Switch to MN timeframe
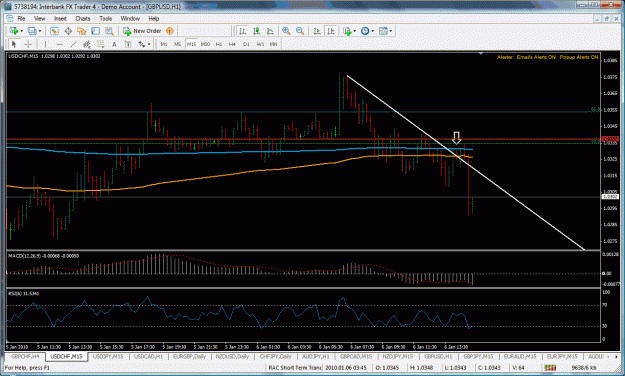The height and width of the screenshot is (376, 625). pyautogui.click(x=273, y=44)
